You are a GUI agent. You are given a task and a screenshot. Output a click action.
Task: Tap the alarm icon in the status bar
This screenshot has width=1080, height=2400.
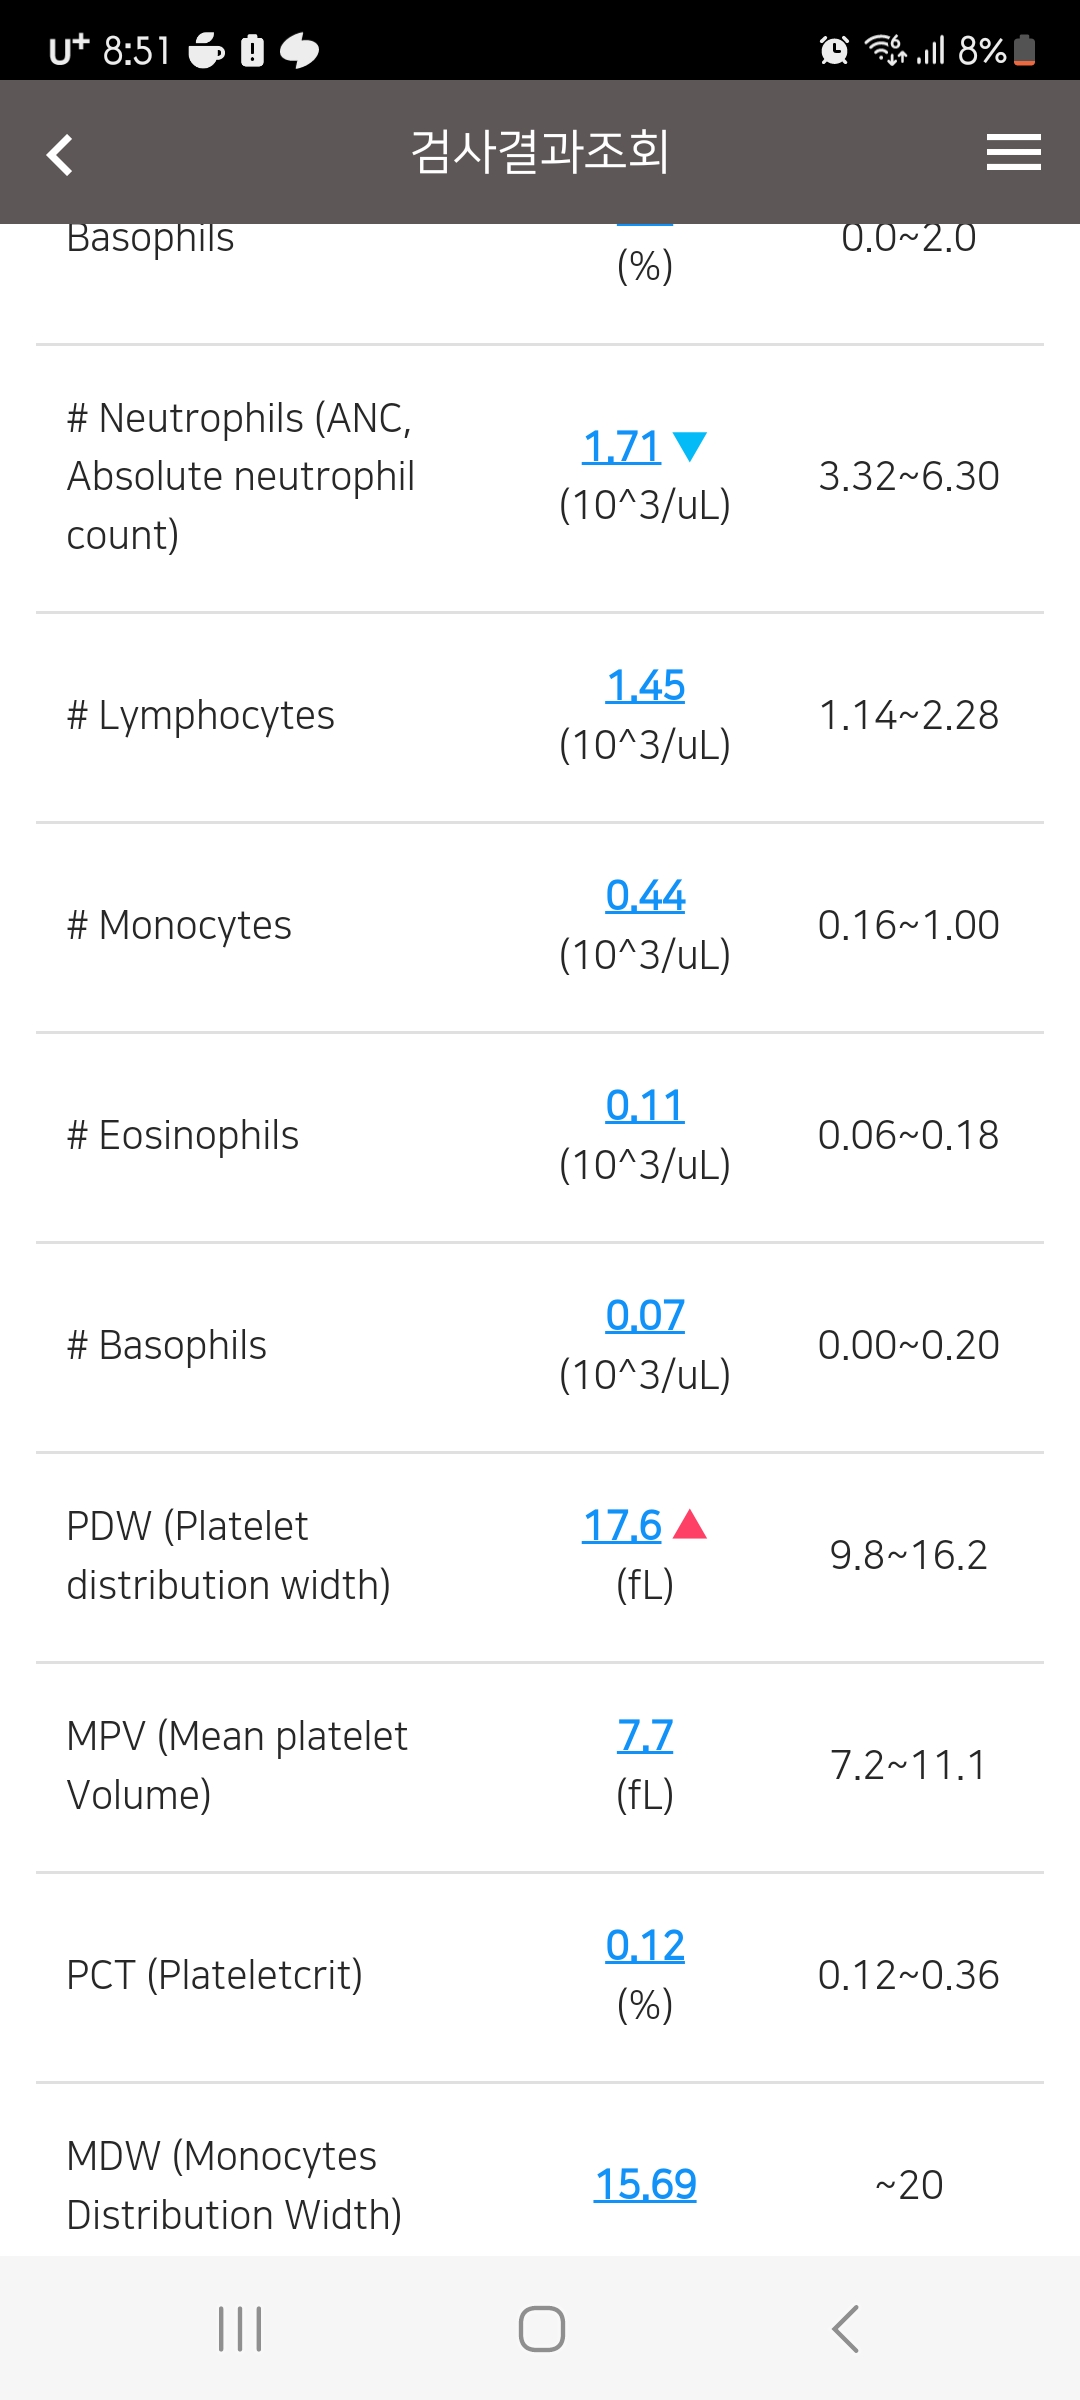coord(834,49)
